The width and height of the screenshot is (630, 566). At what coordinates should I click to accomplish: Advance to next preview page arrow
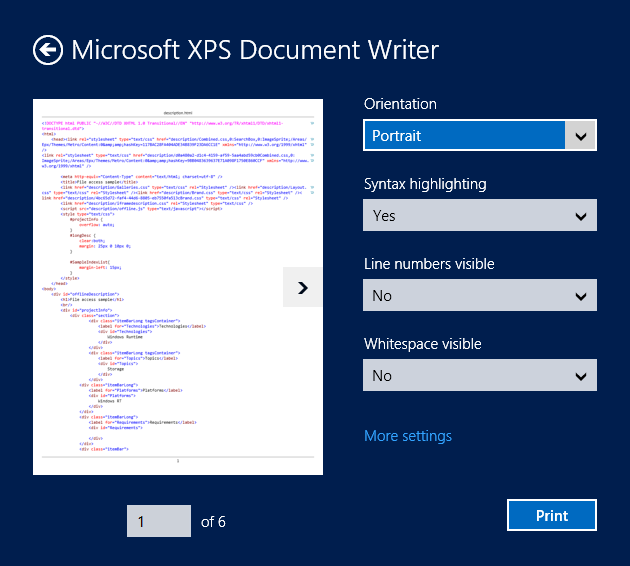303,287
